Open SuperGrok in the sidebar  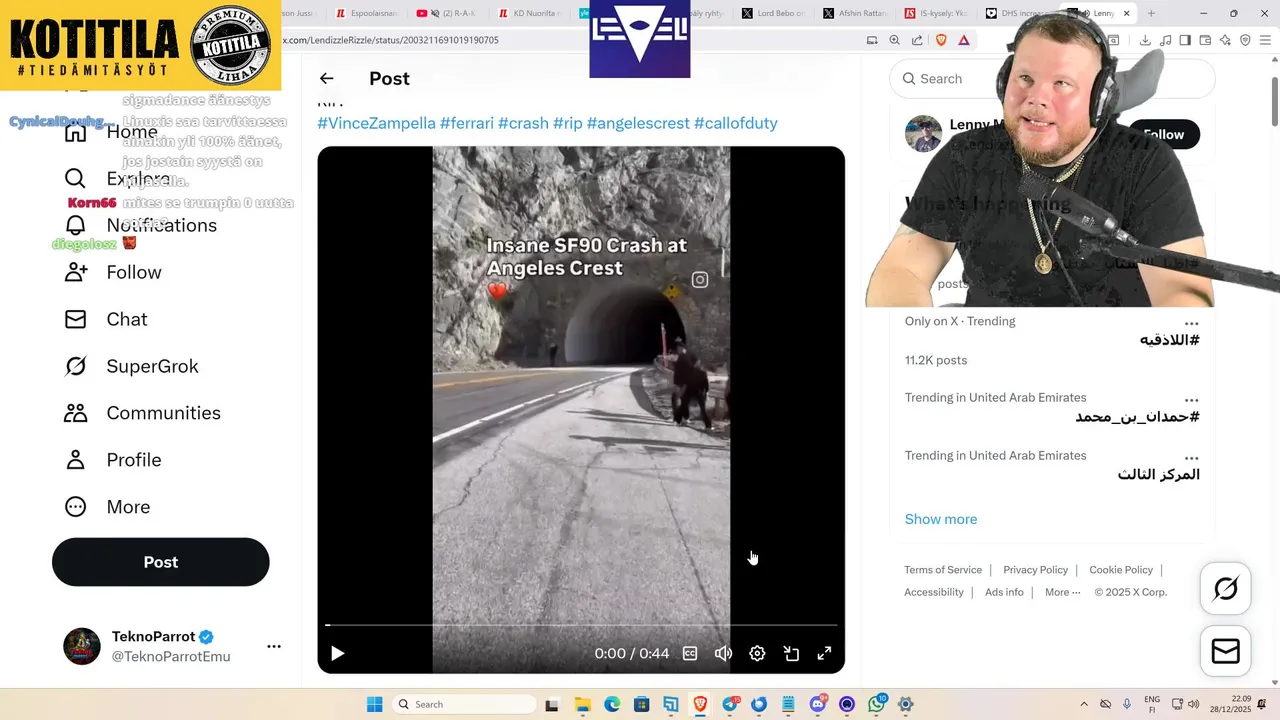(x=131, y=366)
